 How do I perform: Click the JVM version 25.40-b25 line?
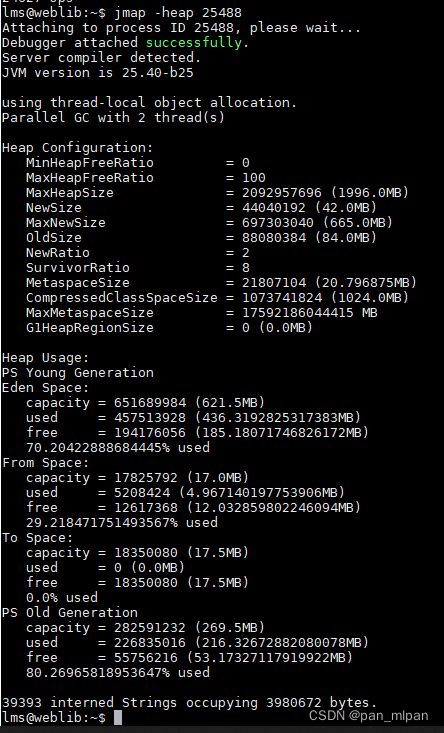[x=97, y=73]
